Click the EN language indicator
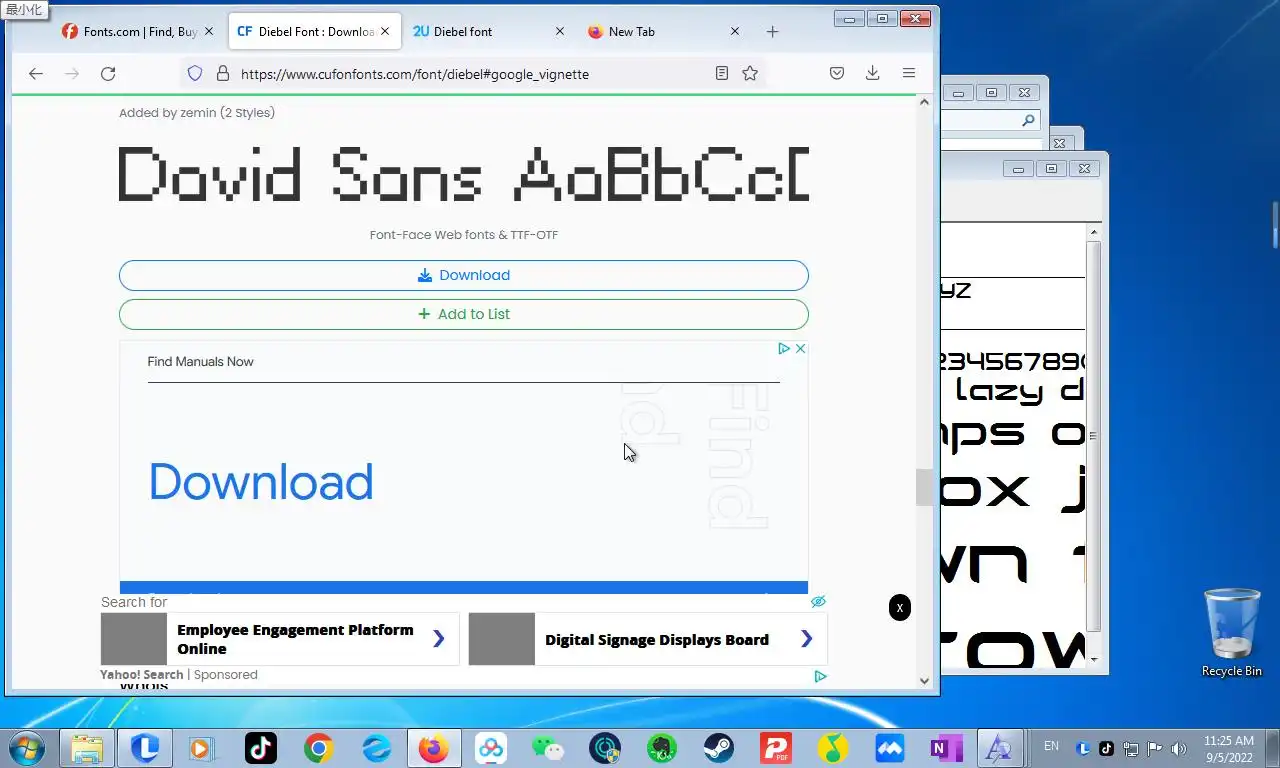Viewport: 1280px width, 768px height. [x=1051, y=746]
